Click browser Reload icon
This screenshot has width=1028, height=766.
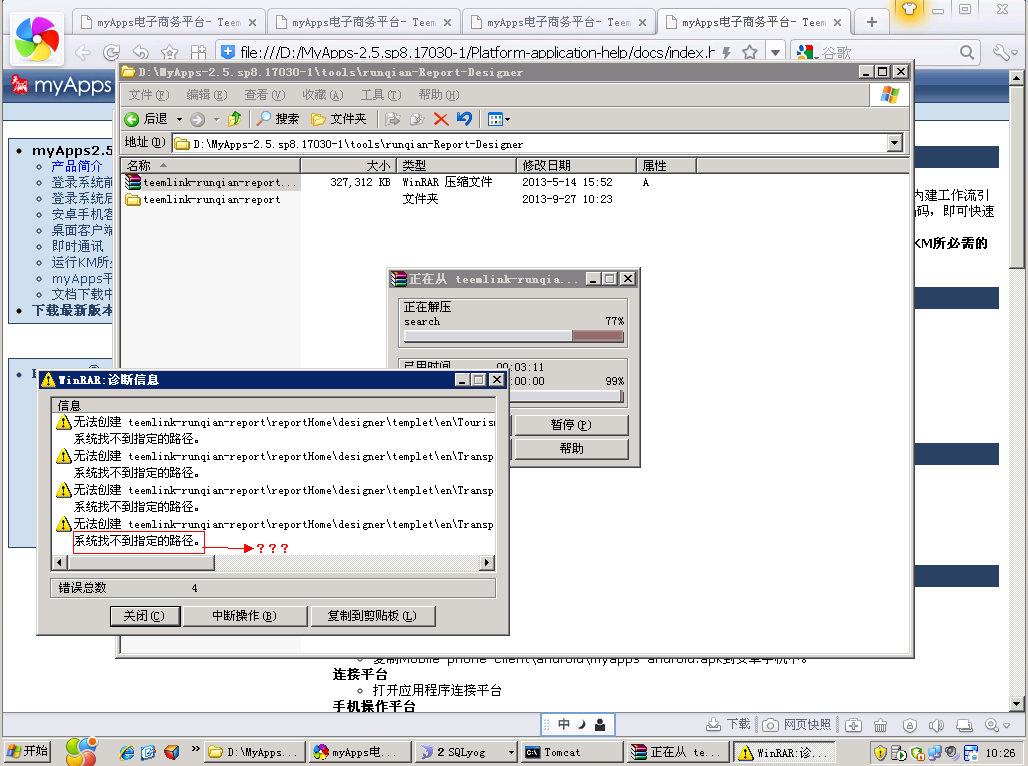tap(111, 52)
